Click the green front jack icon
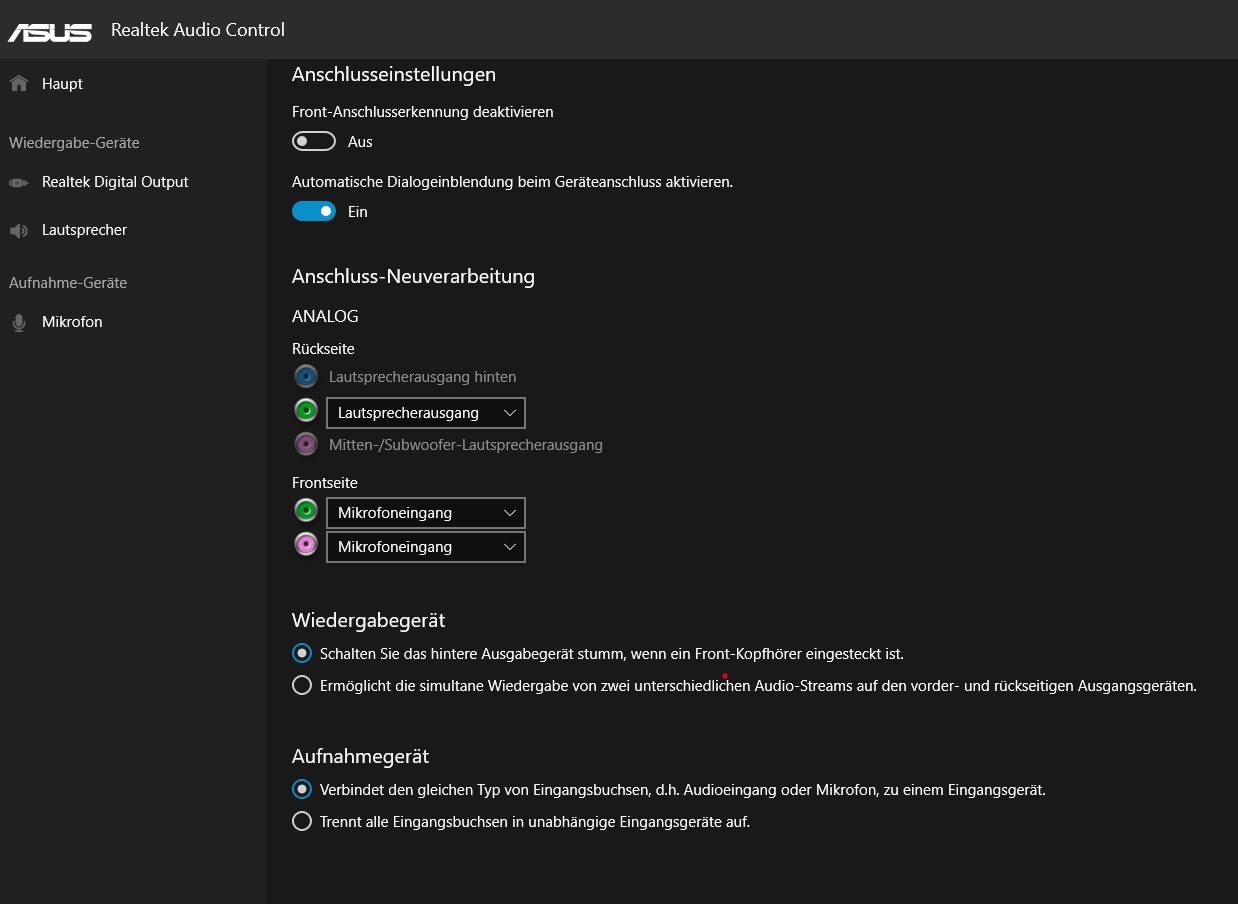 305,511
